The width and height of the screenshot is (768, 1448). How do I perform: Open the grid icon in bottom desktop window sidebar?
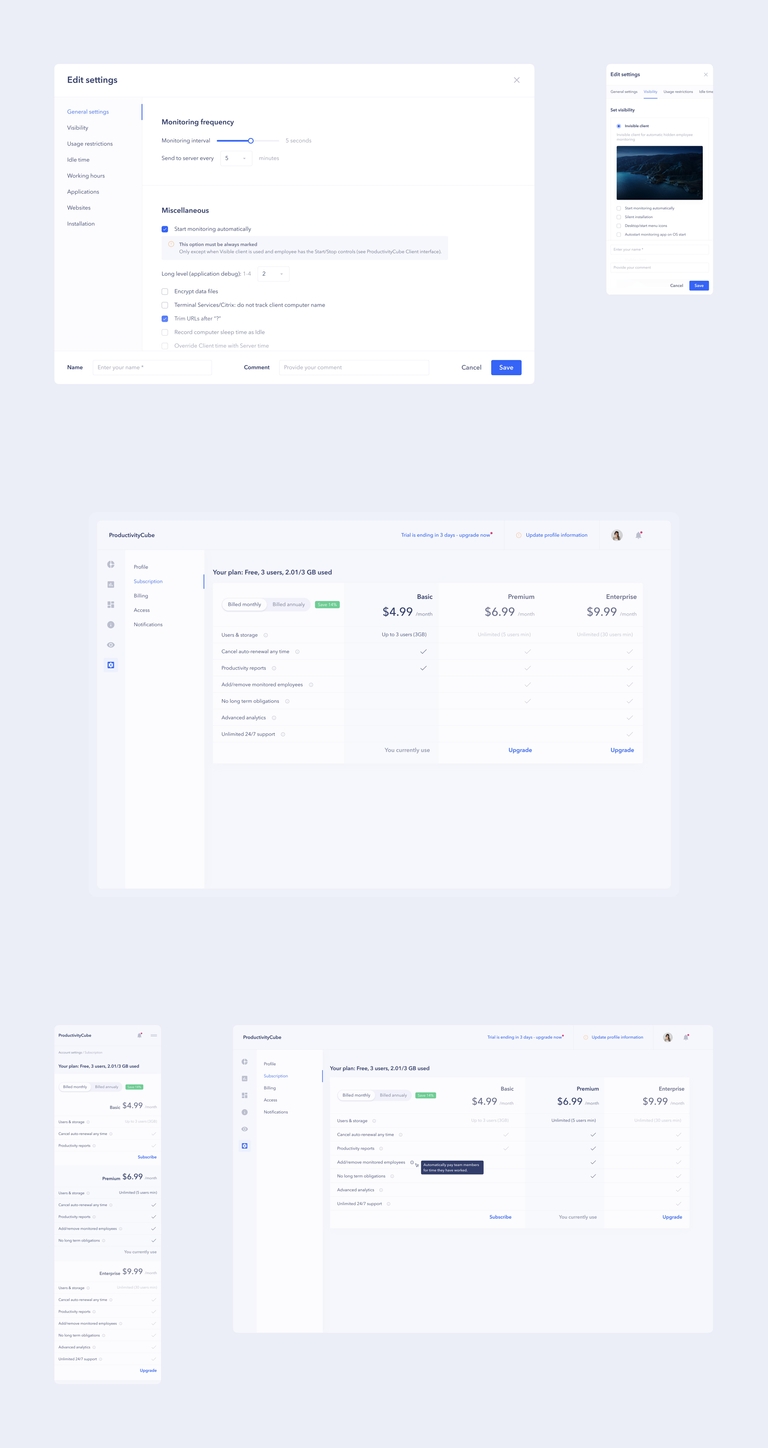[x=245, y=1095]
